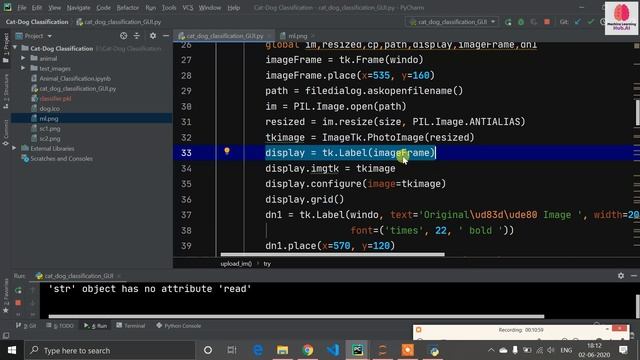The width and height of the screenshot is (640, 360).
Task: Open Visual Studio Code from taskbar
Action: (x=333, y=350)
